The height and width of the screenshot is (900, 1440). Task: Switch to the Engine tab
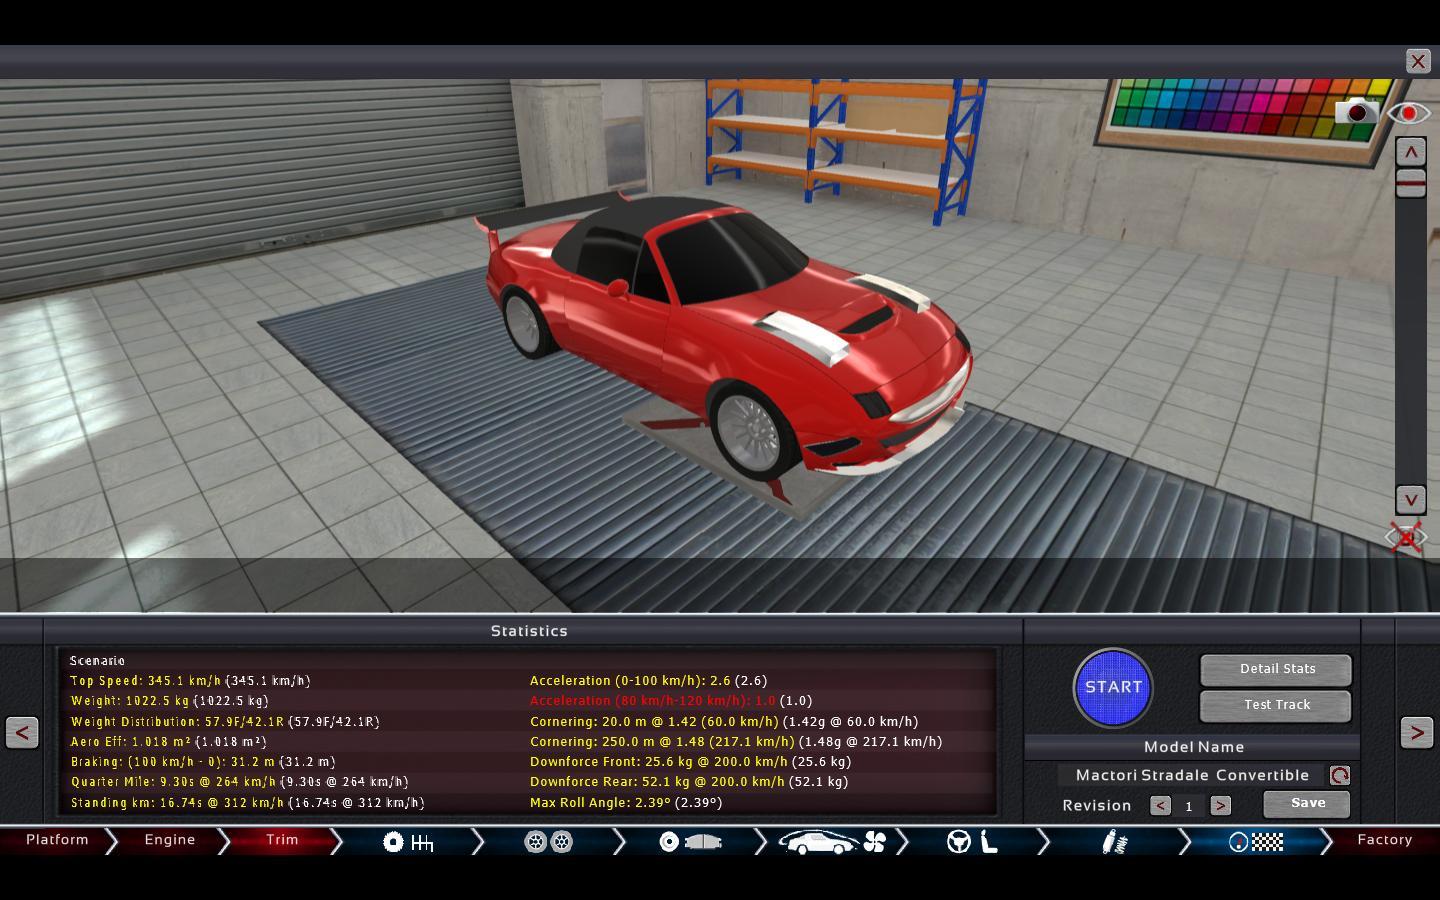[x=170, y=840]
